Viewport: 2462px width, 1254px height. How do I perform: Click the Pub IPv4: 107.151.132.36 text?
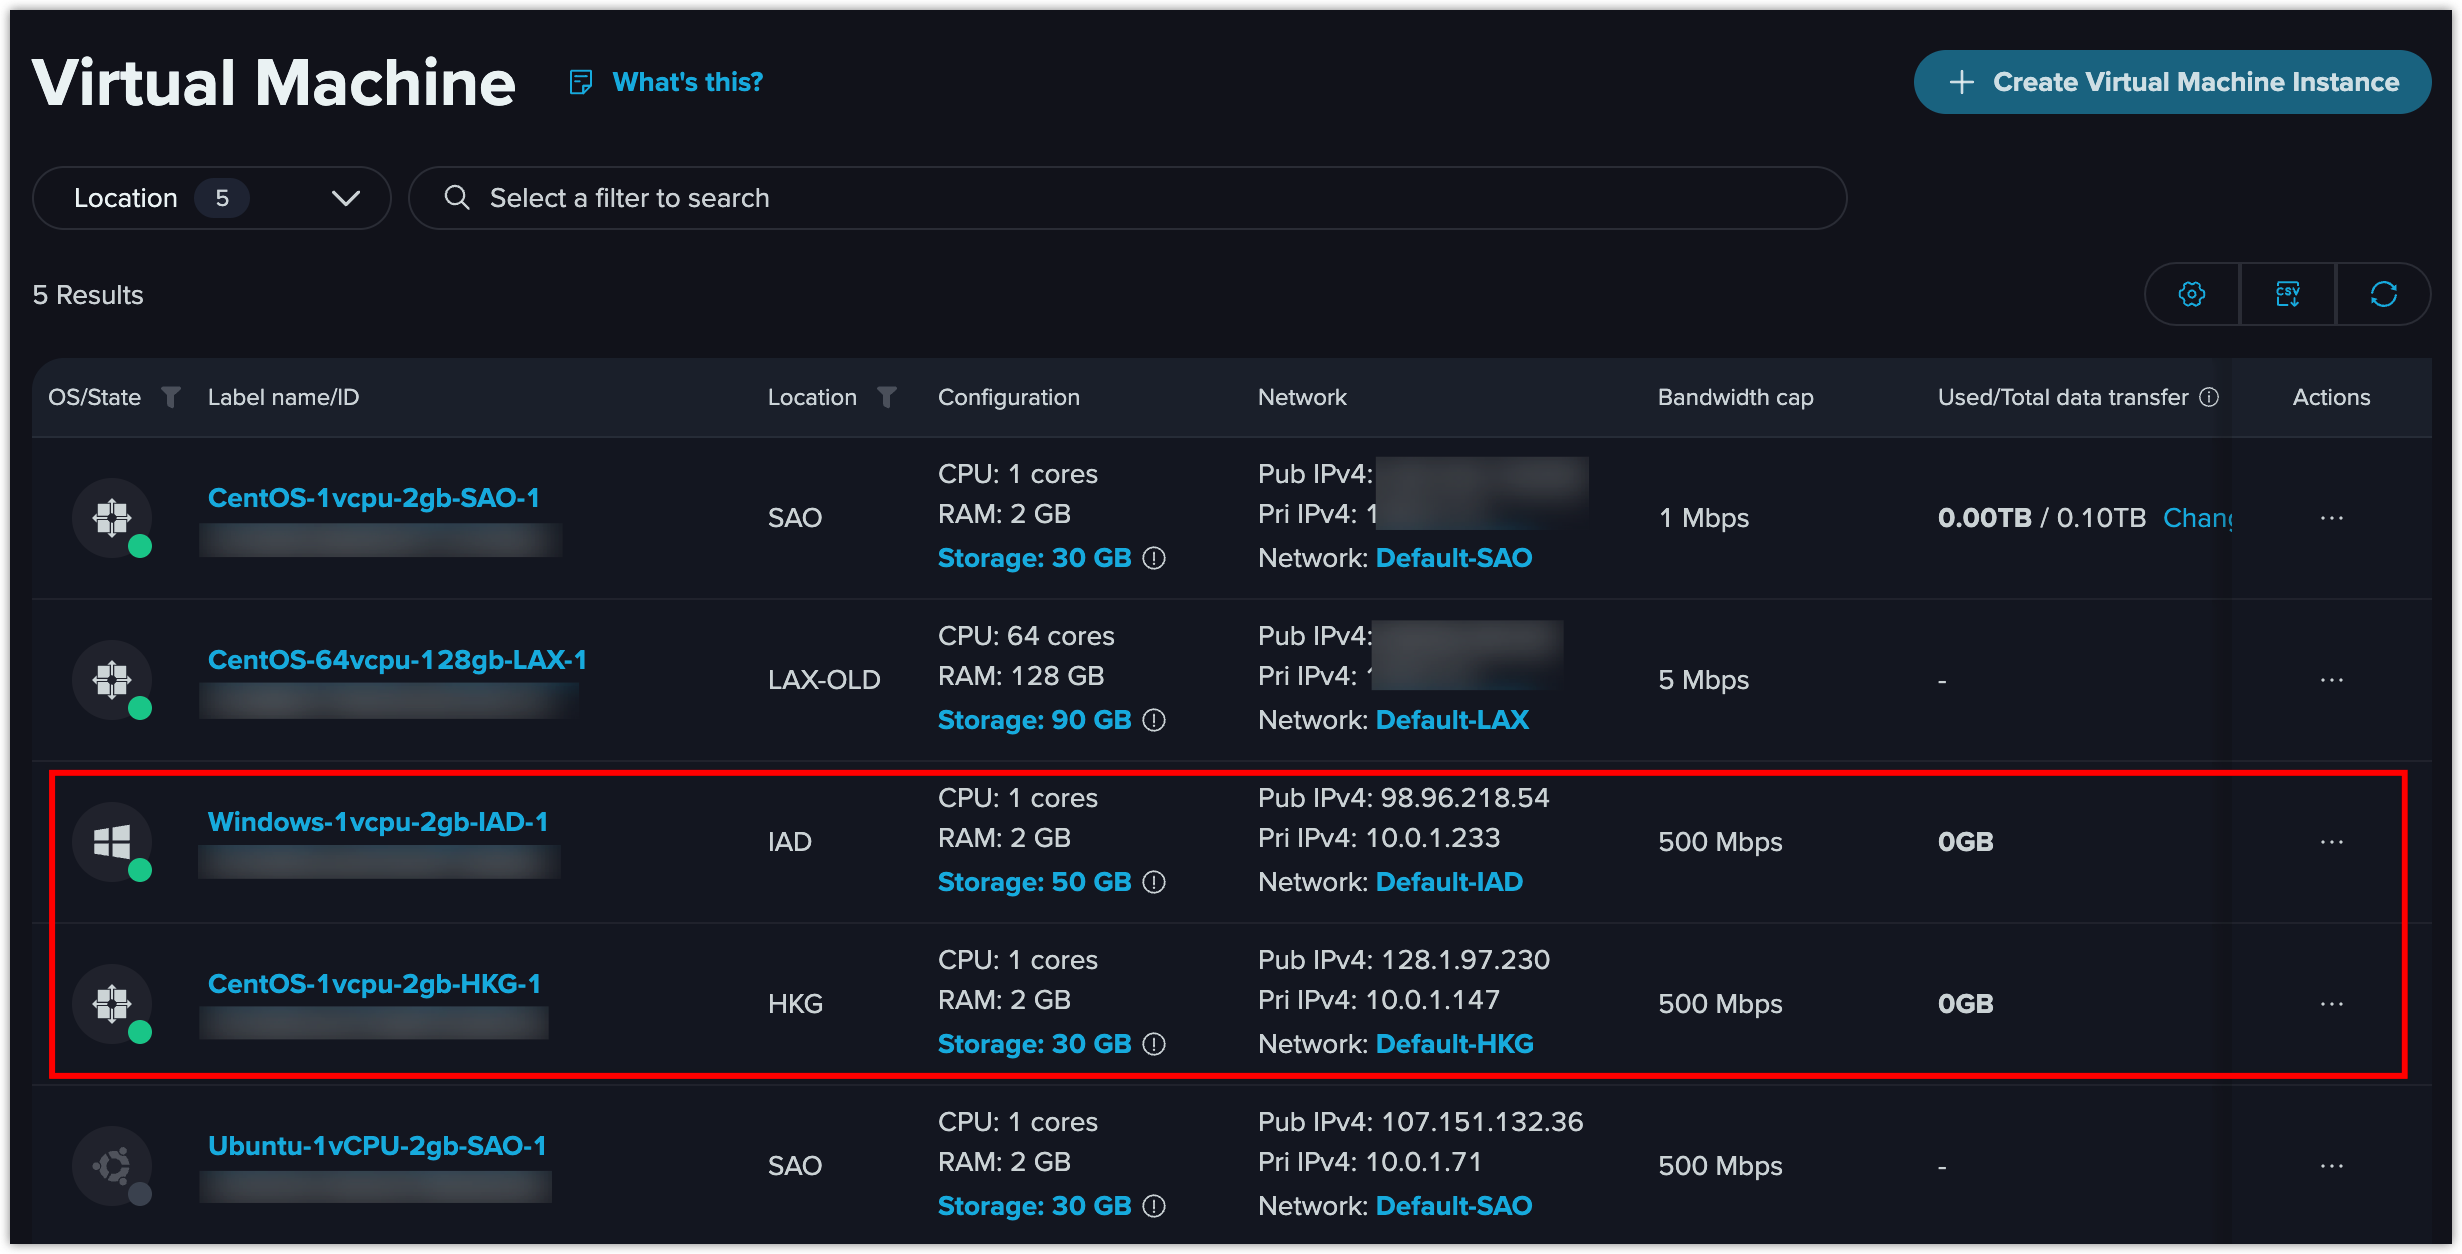click(1420, 1122)
